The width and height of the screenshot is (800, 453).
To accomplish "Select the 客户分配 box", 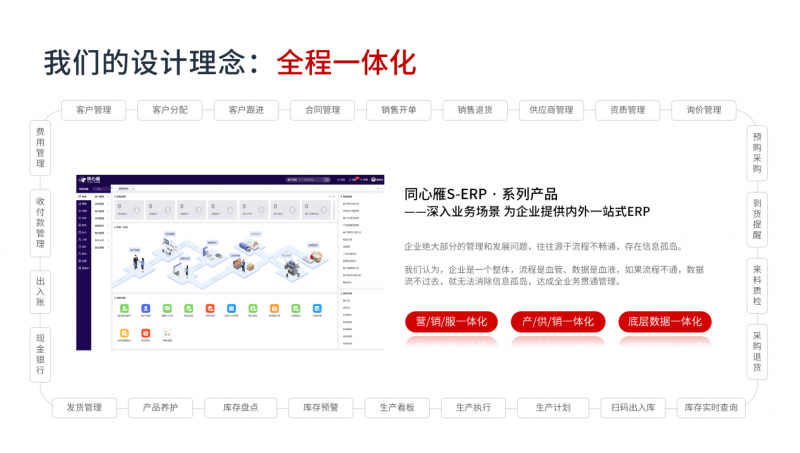I will (x=170, y=110).
